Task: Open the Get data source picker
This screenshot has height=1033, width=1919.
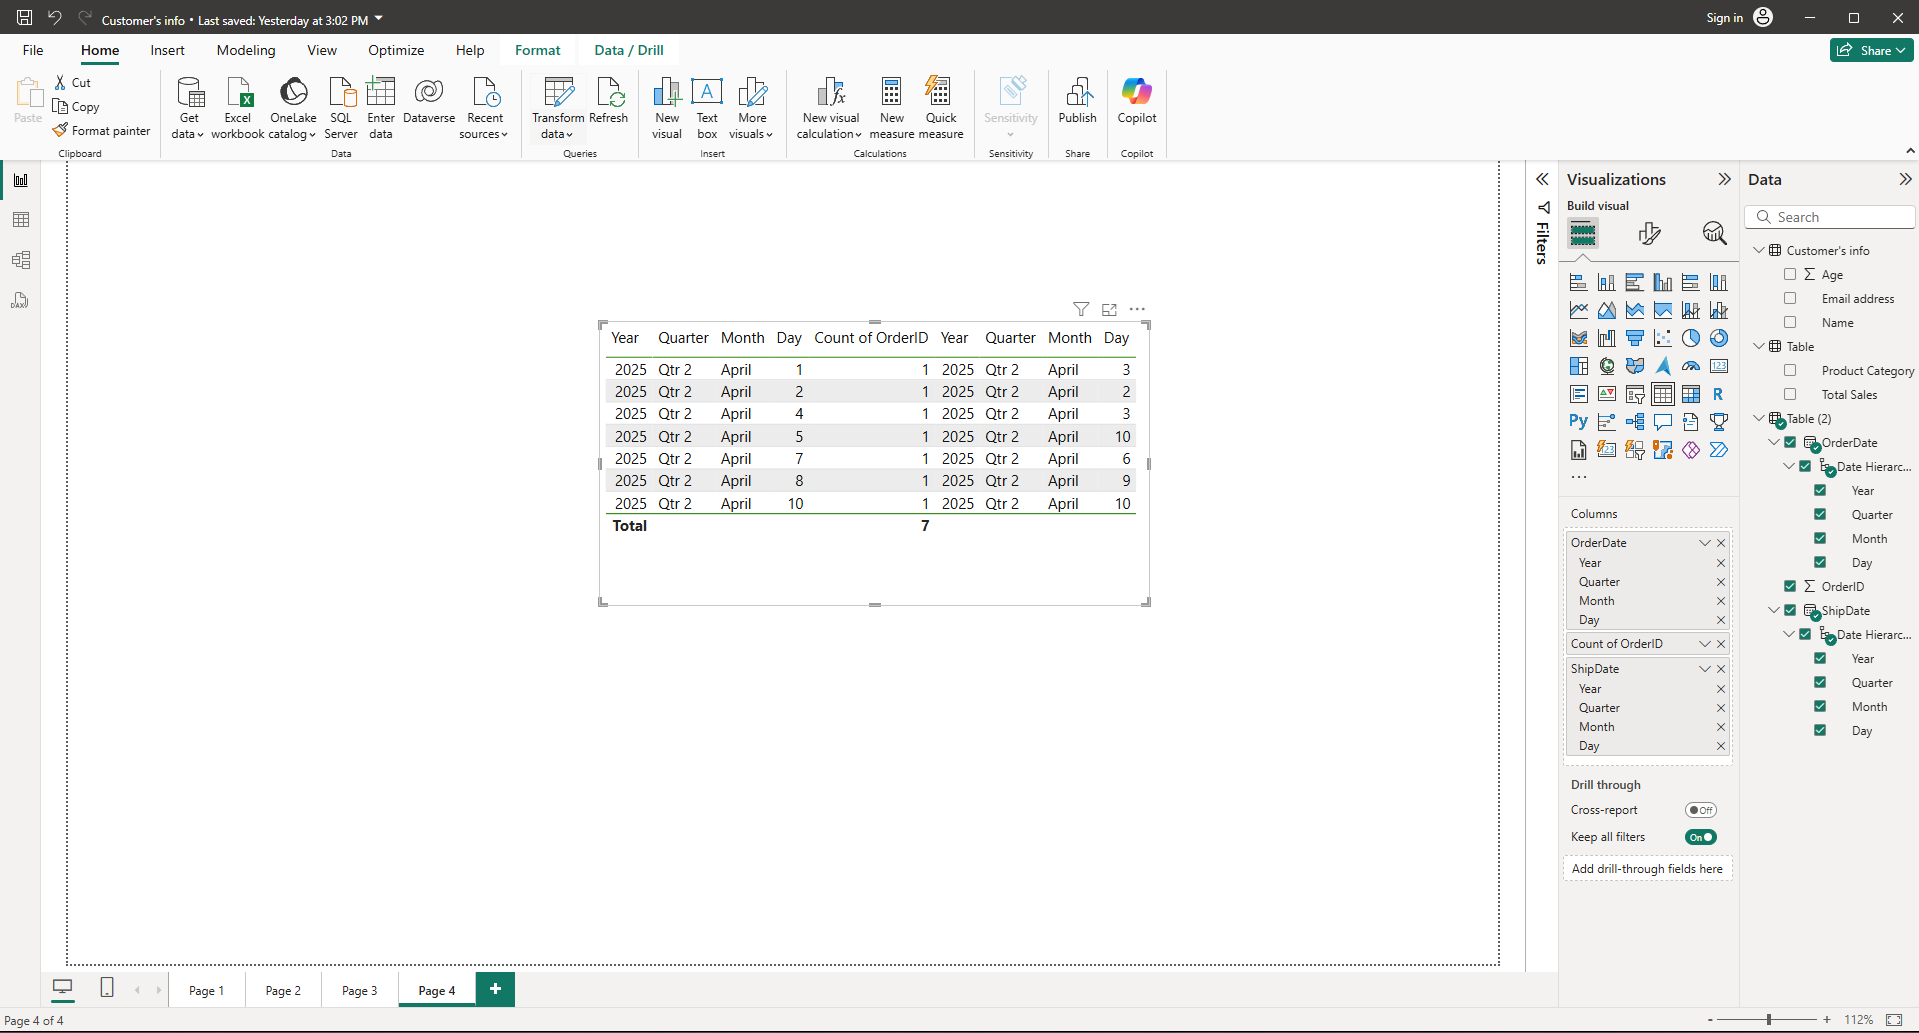Action: click(188, 108)
